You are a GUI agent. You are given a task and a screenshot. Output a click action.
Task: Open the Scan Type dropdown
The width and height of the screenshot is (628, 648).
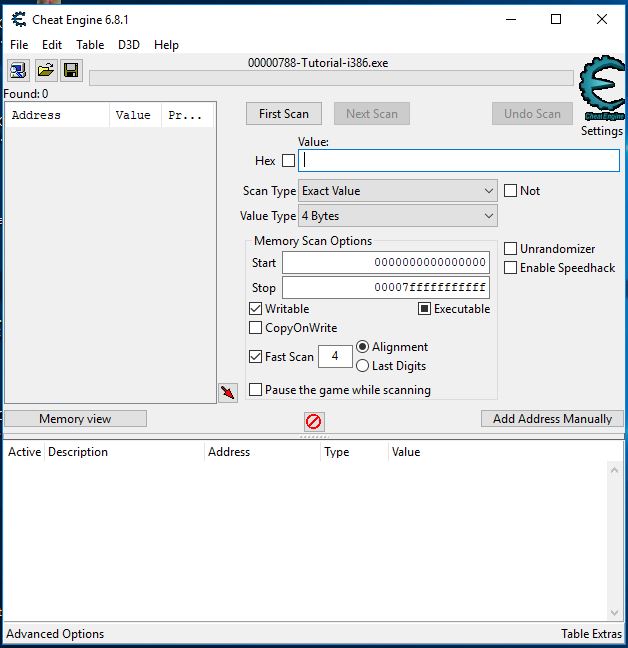coord(397,191)
